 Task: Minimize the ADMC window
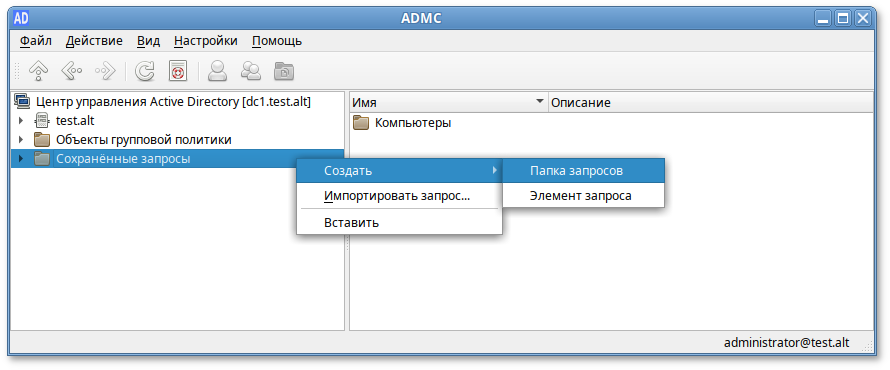point(824,19)
